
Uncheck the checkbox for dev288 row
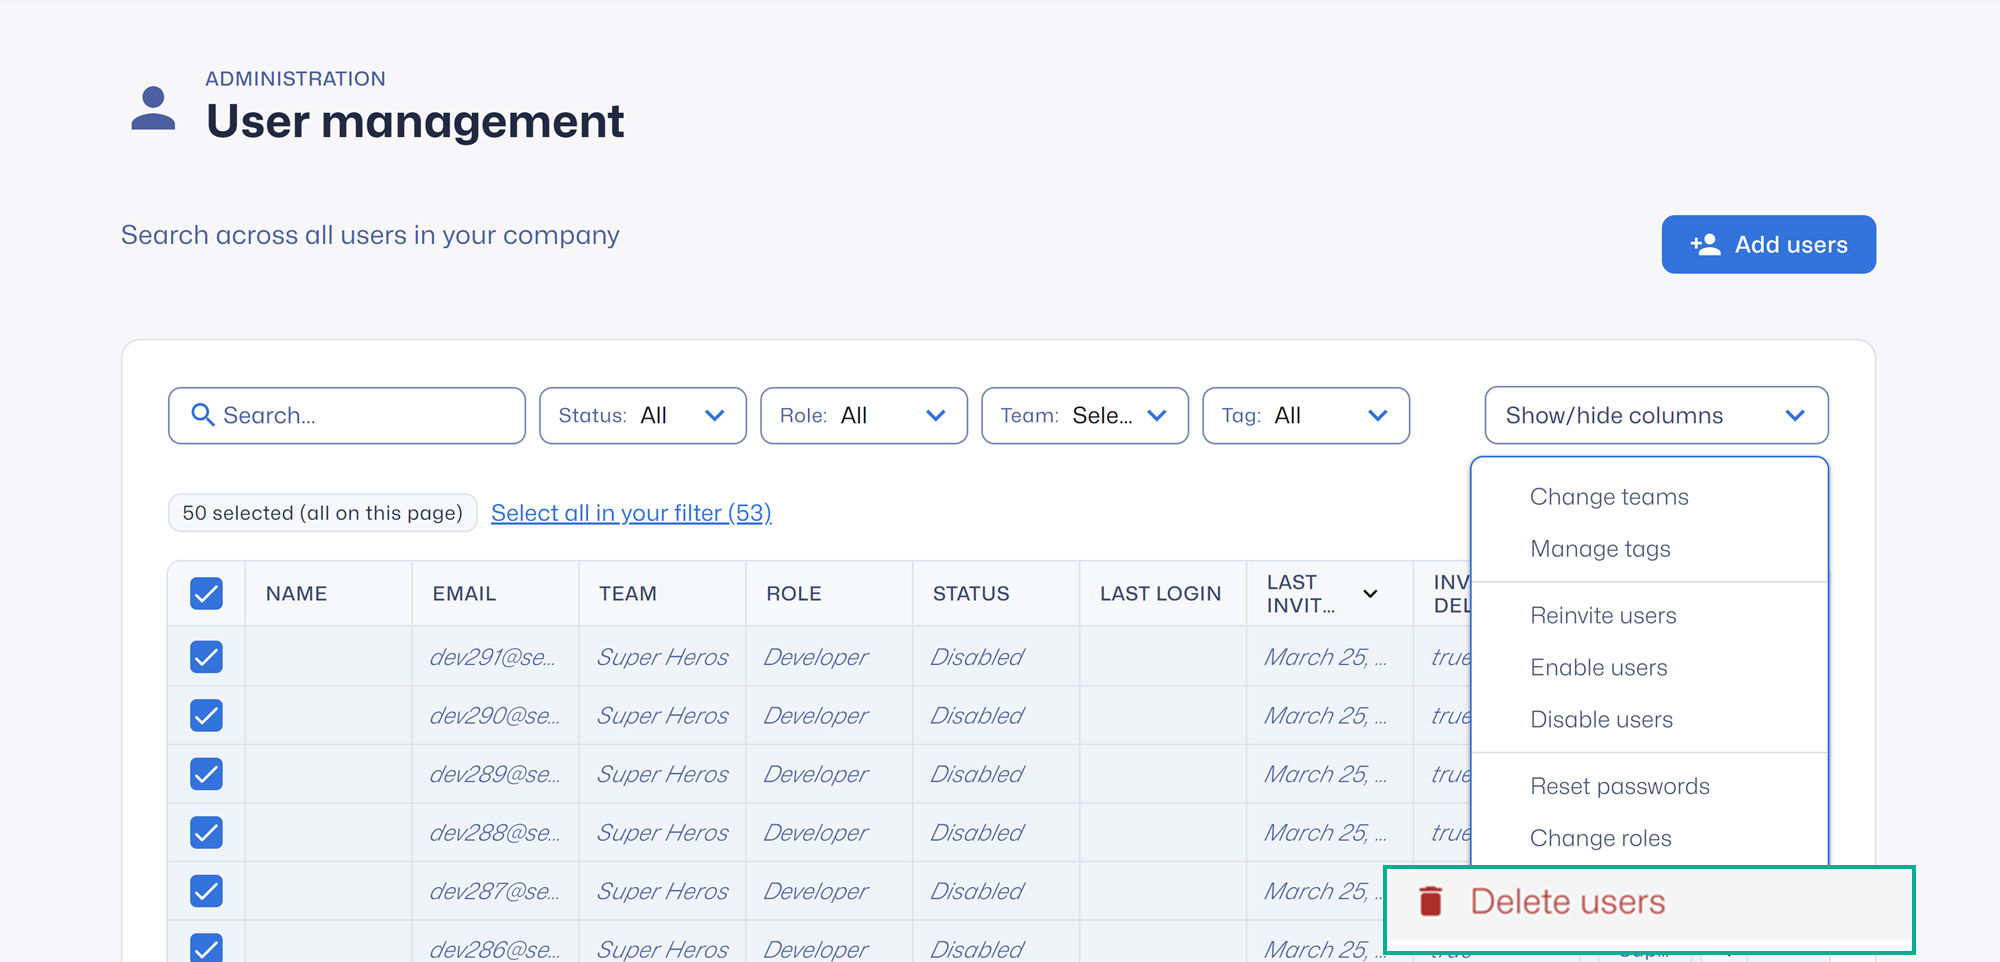(x=206, y=832)
